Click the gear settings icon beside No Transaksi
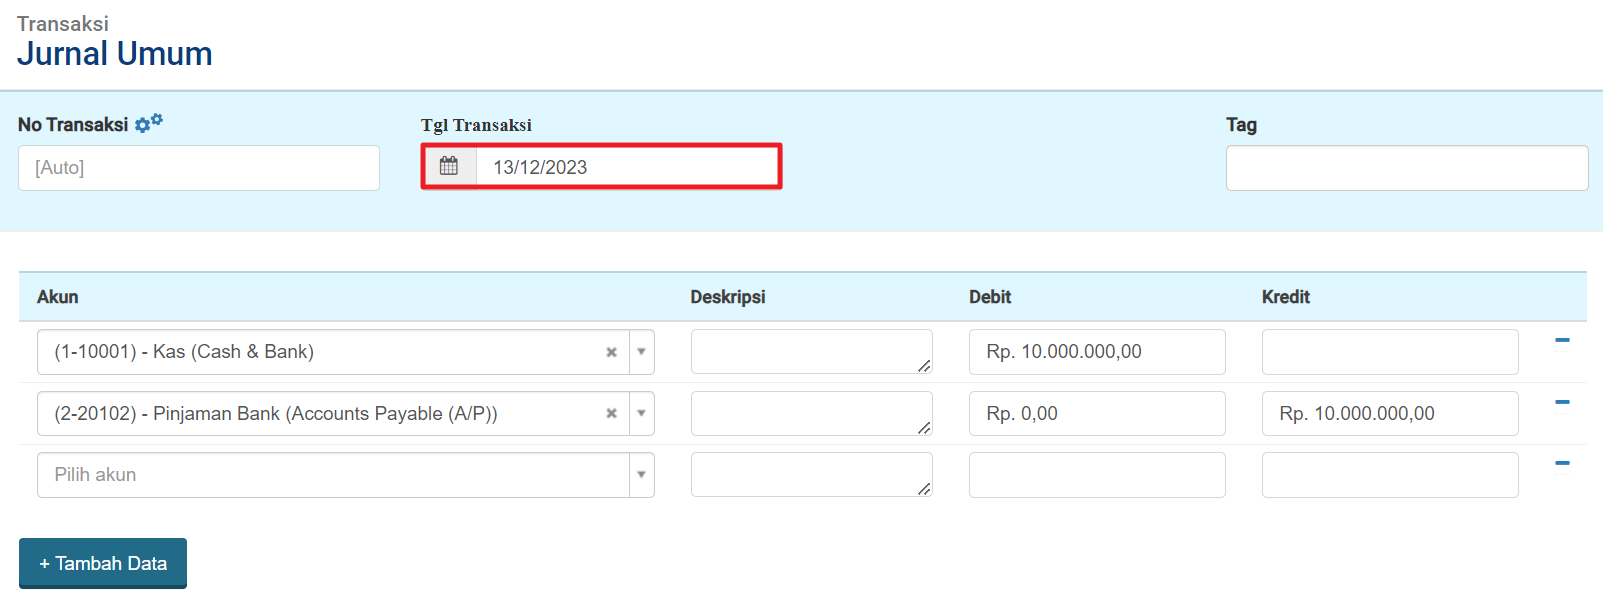The height and width of the screenshot is (614, 1603). click(148, 124)
